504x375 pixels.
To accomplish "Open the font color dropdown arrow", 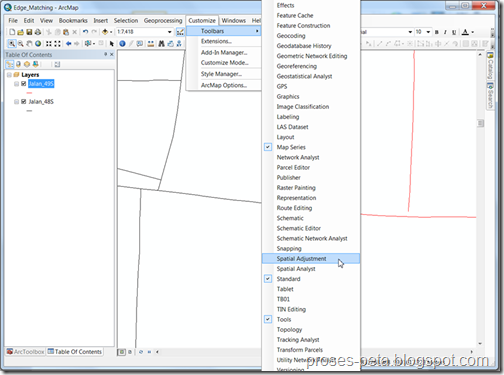I will tap(472, 32).
